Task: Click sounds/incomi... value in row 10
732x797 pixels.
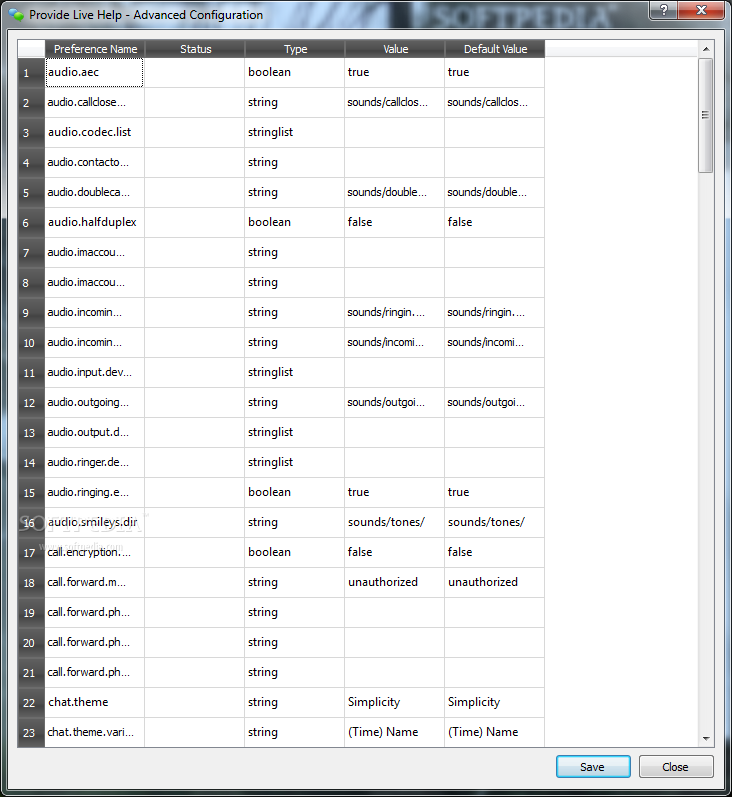Action: tap(394, 342)
